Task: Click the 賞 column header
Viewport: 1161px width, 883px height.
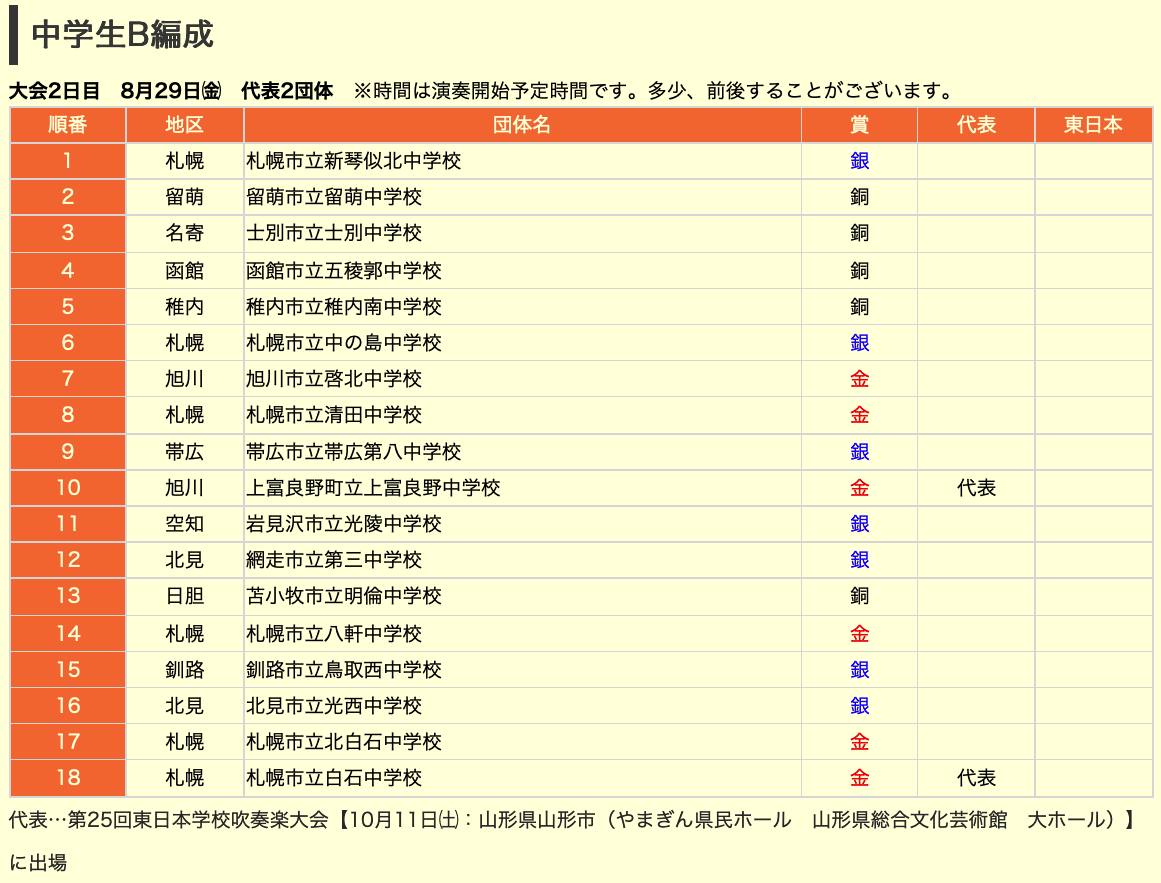Action: [x=859, y=125]
